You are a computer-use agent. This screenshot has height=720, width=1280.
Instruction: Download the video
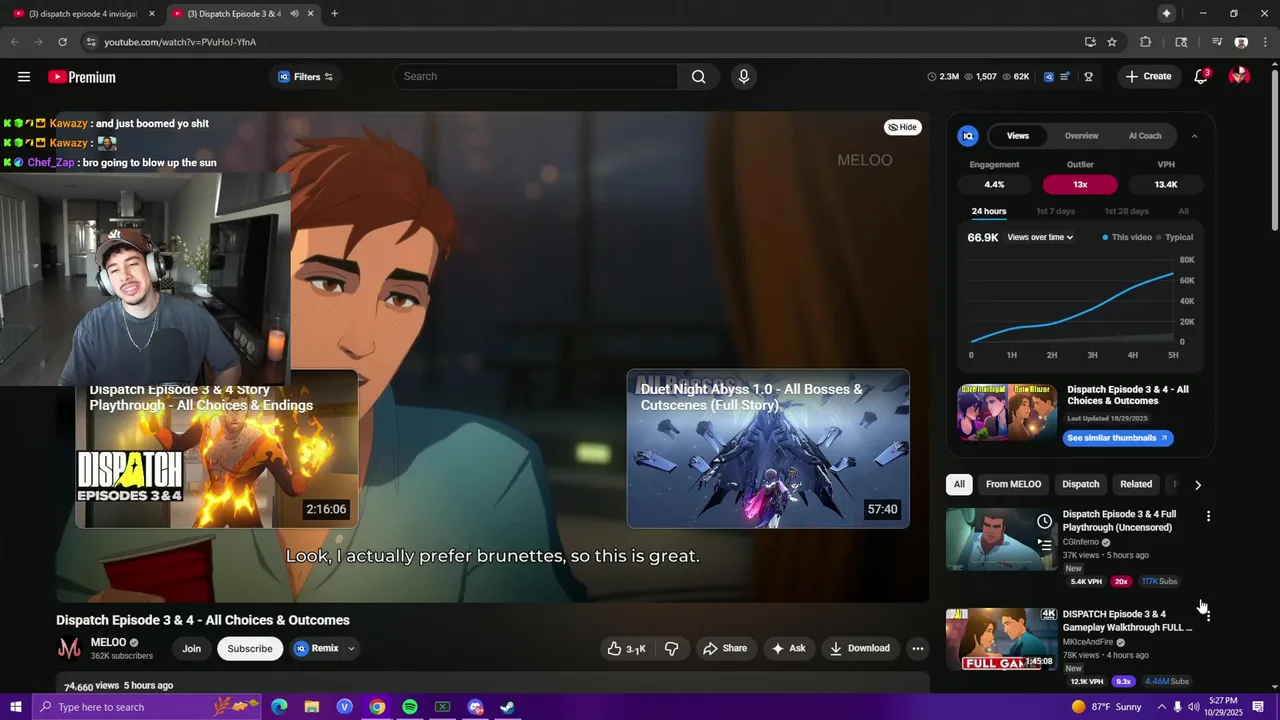pyautogui.click(x=859, y=648)
